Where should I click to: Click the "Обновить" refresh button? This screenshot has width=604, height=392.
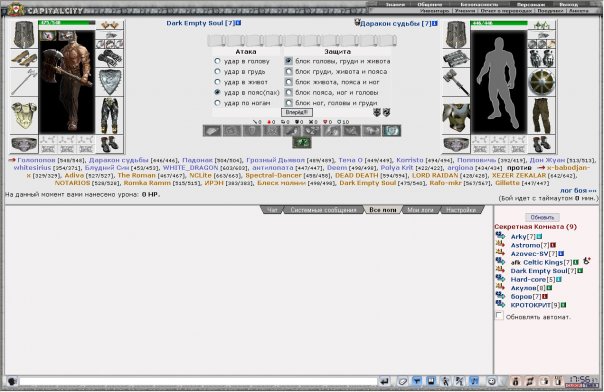click(x=542, y=217)
